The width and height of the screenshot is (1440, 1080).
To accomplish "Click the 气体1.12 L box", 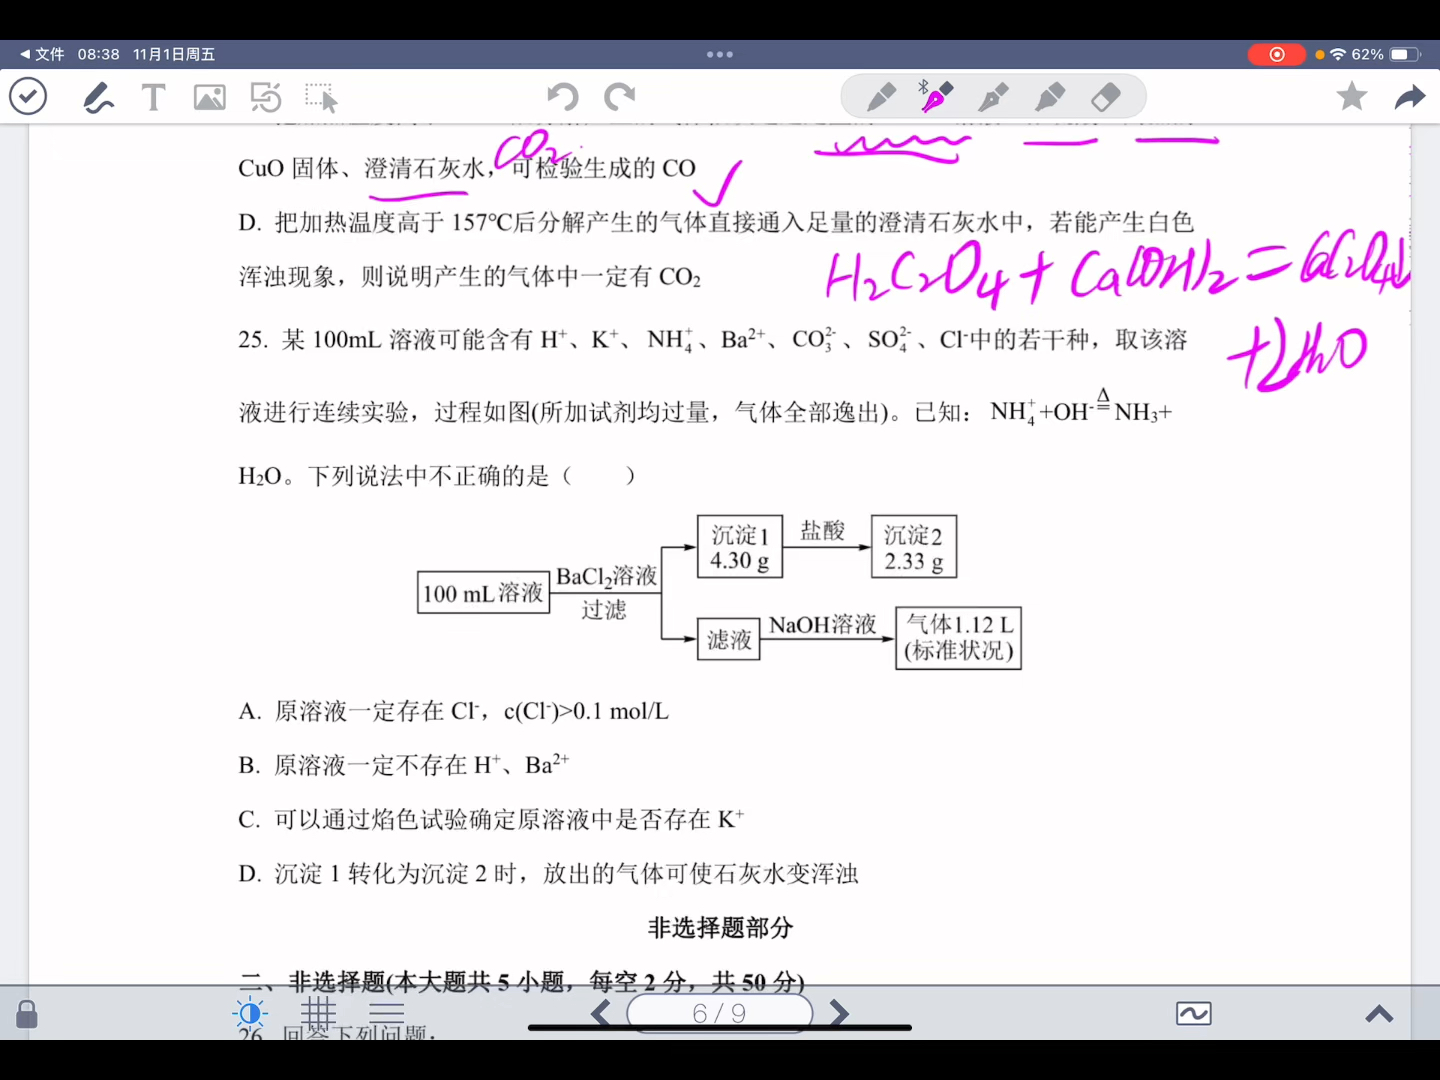I will (x=958, y=638).
